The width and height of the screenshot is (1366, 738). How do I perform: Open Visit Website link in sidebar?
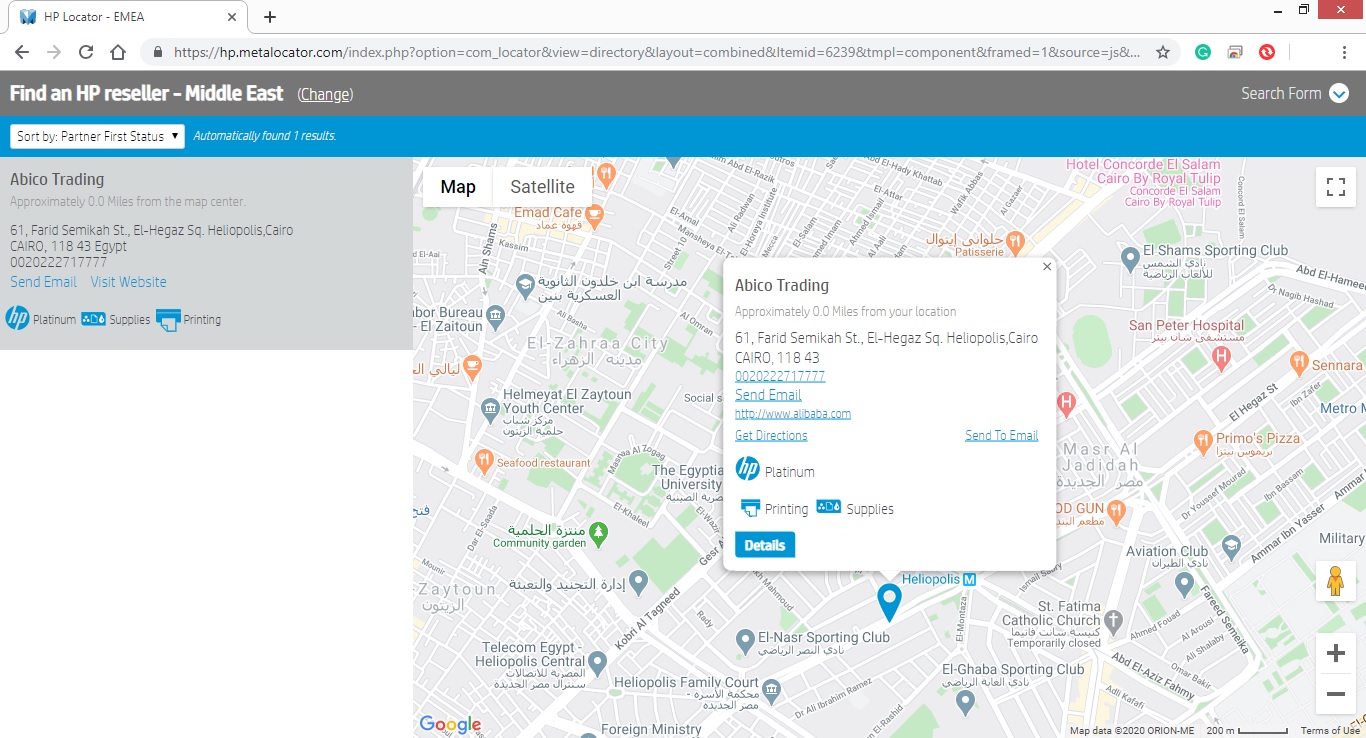(129, 282)
